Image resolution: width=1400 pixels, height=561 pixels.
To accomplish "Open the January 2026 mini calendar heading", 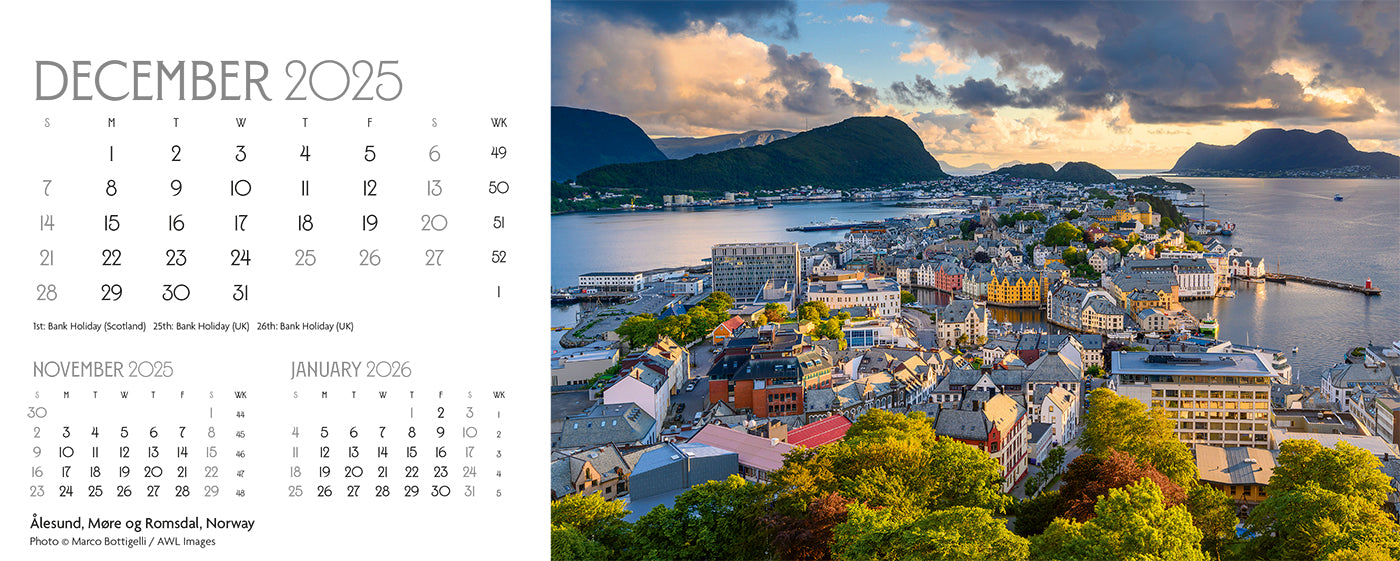I will click(351, 370).
